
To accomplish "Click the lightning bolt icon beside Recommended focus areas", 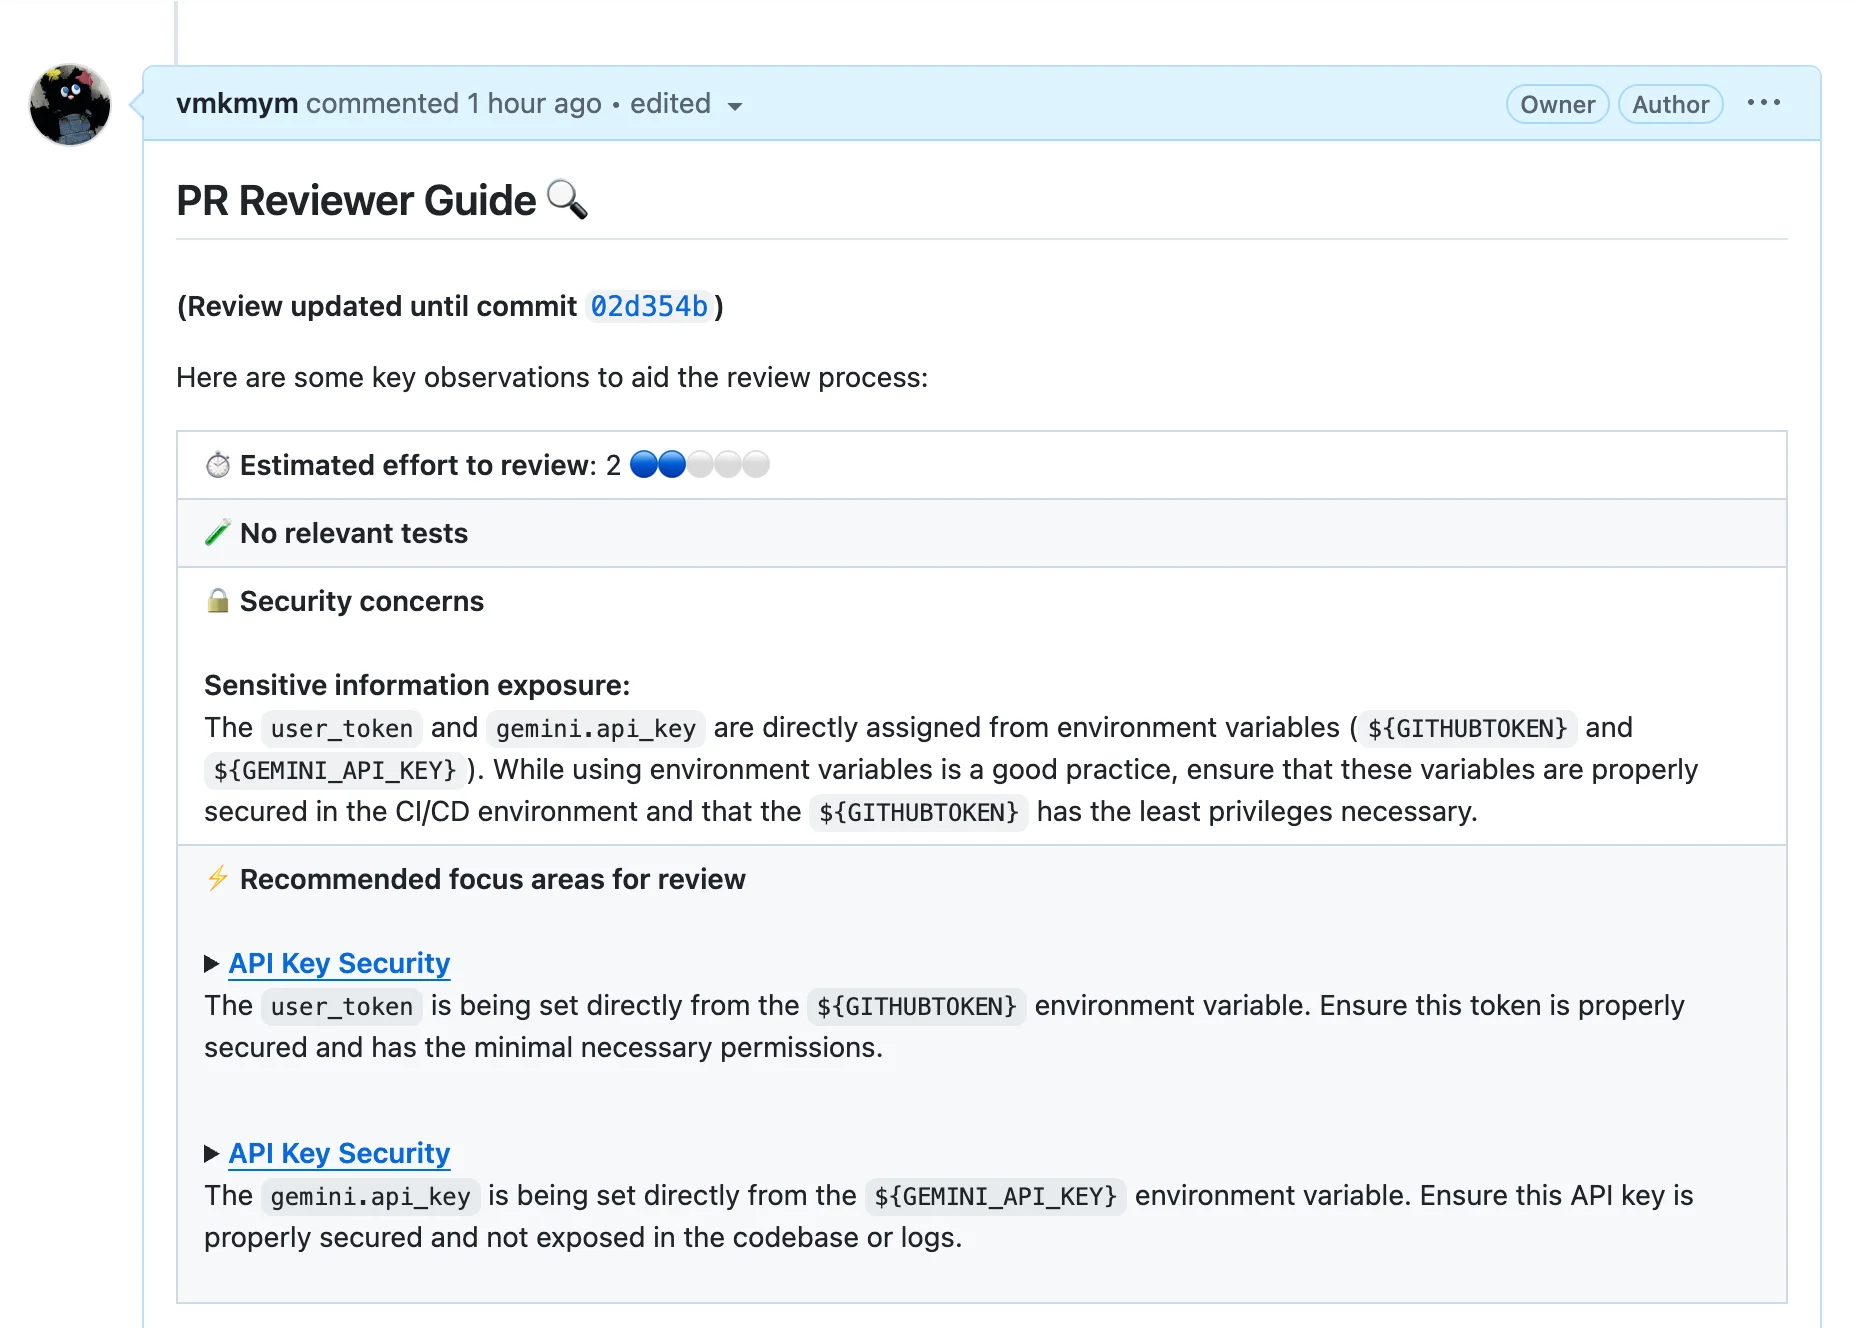I will tap(218, 879).
